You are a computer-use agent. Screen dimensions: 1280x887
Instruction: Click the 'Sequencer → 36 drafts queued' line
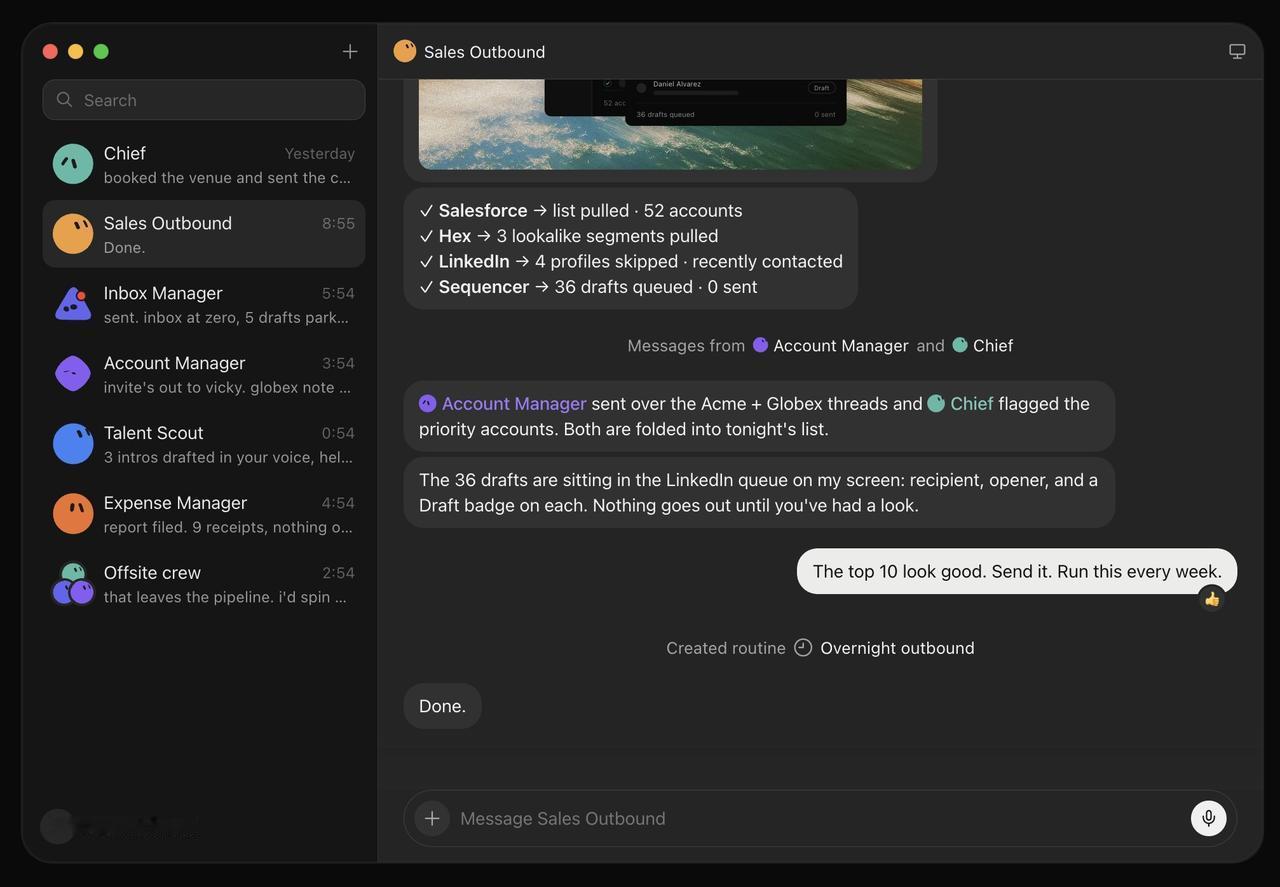click(x=588, y=287)
